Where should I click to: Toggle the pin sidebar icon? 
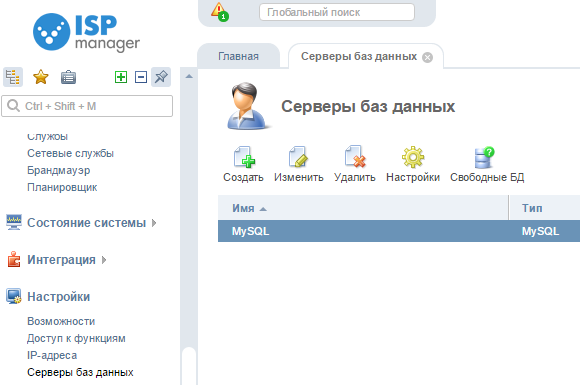161,77
